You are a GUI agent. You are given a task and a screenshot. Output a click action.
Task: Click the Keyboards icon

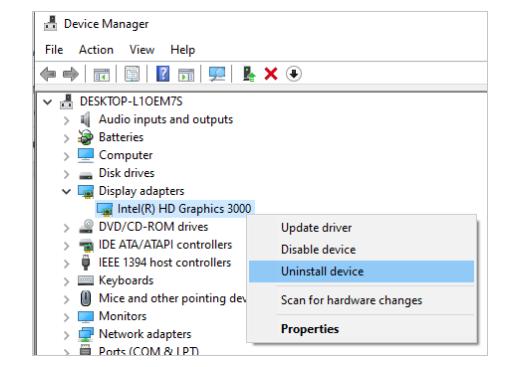(86, 280)
